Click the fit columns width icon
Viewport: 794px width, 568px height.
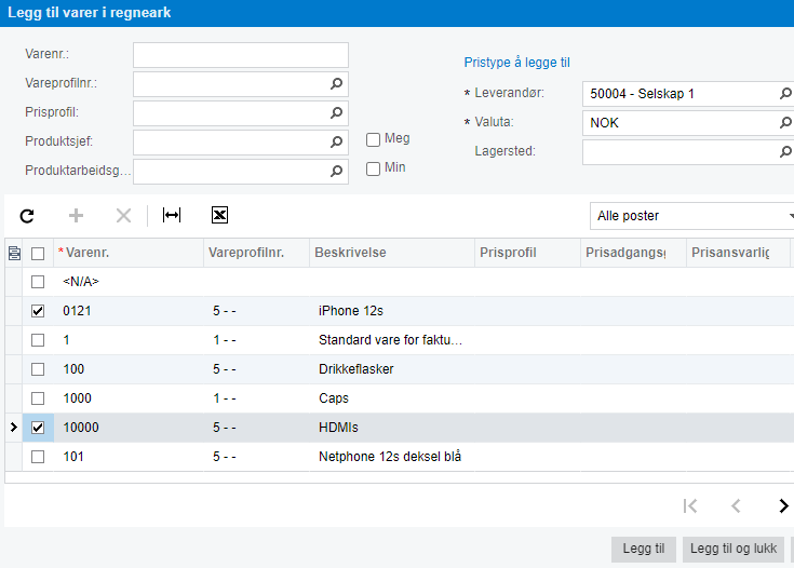[x=172, y=215]
